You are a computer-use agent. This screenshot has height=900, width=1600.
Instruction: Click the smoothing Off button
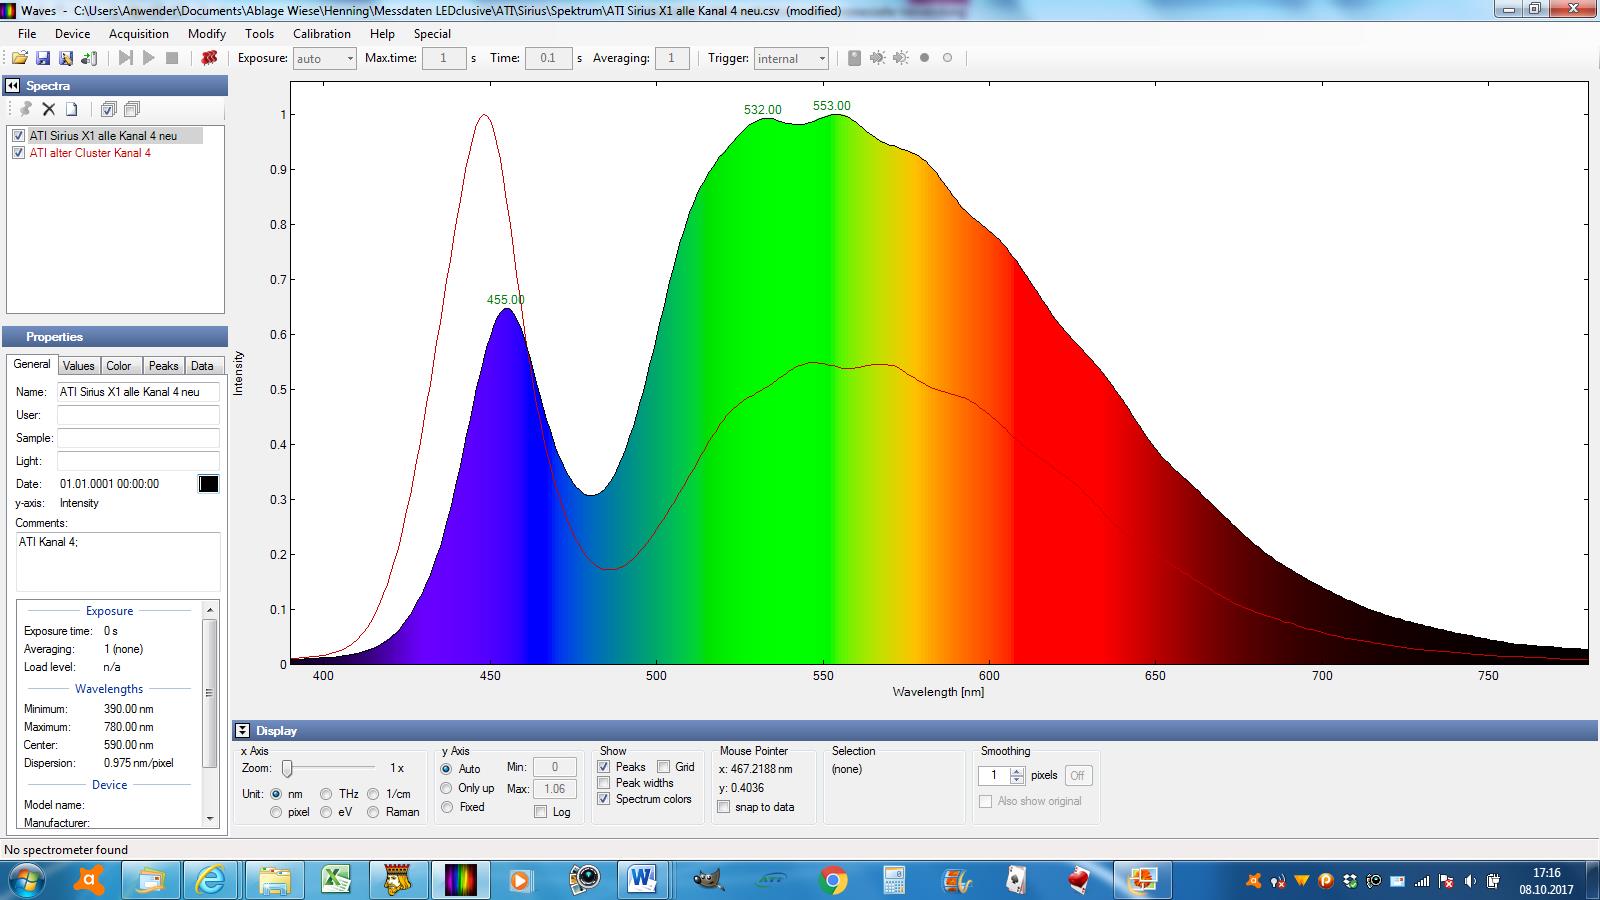[1077, 775]
